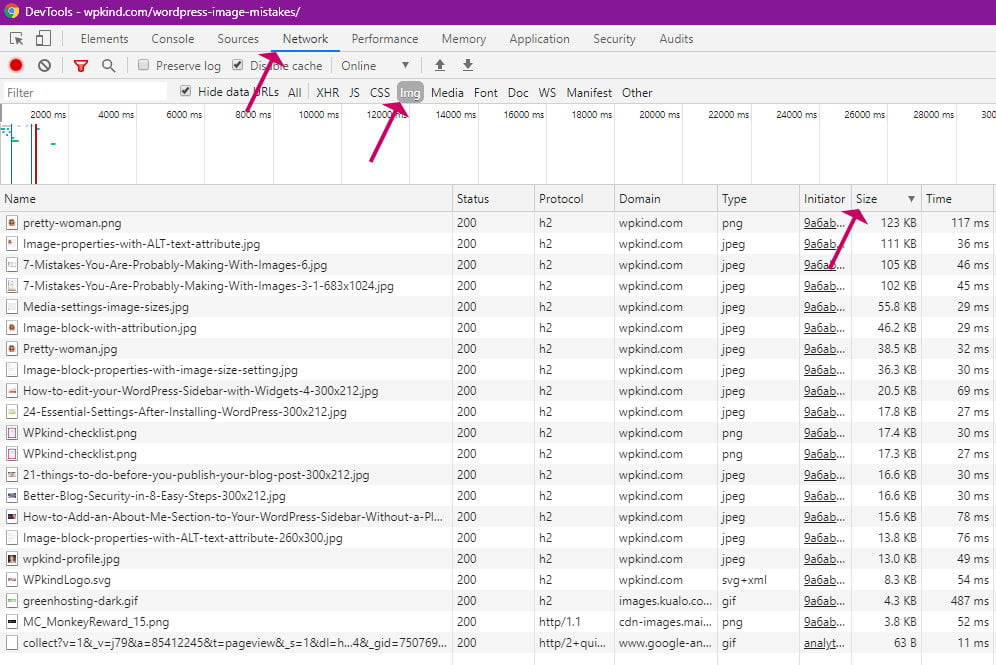Screen dimensions: 996x665
Task: Open the Performance tab
Action: tap(385, 39)
